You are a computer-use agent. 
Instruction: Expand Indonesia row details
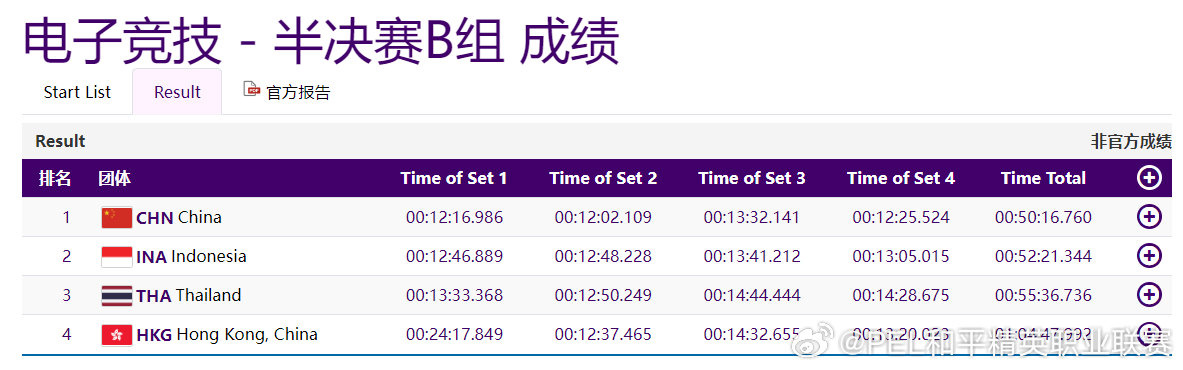[x=1148, y=256]
